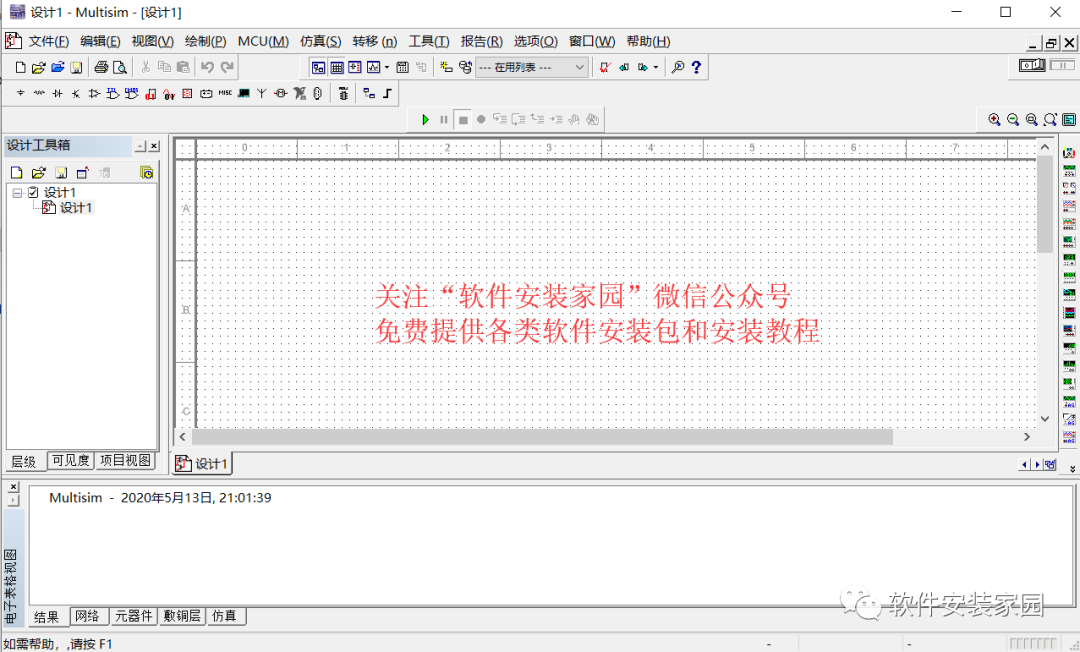Click the print icon in the toolbar
The width and height of the screenshot is (1080, 652).
coord(101,67)
